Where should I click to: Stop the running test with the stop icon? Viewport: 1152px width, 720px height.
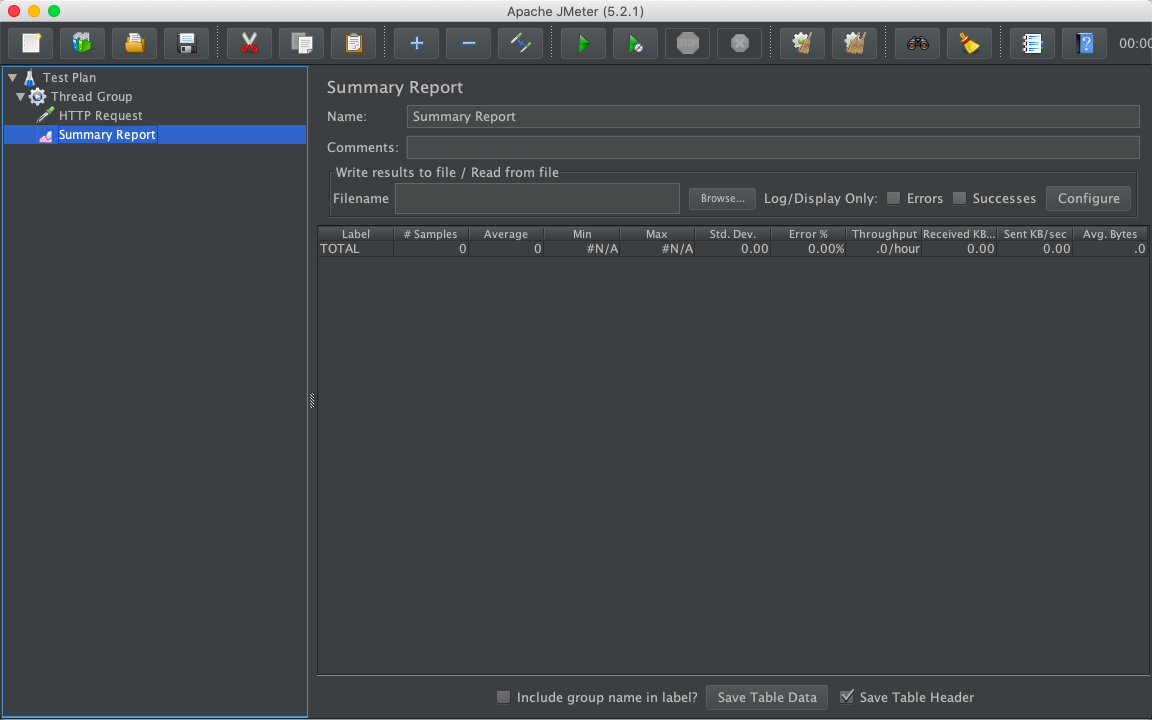coord(687,43)
